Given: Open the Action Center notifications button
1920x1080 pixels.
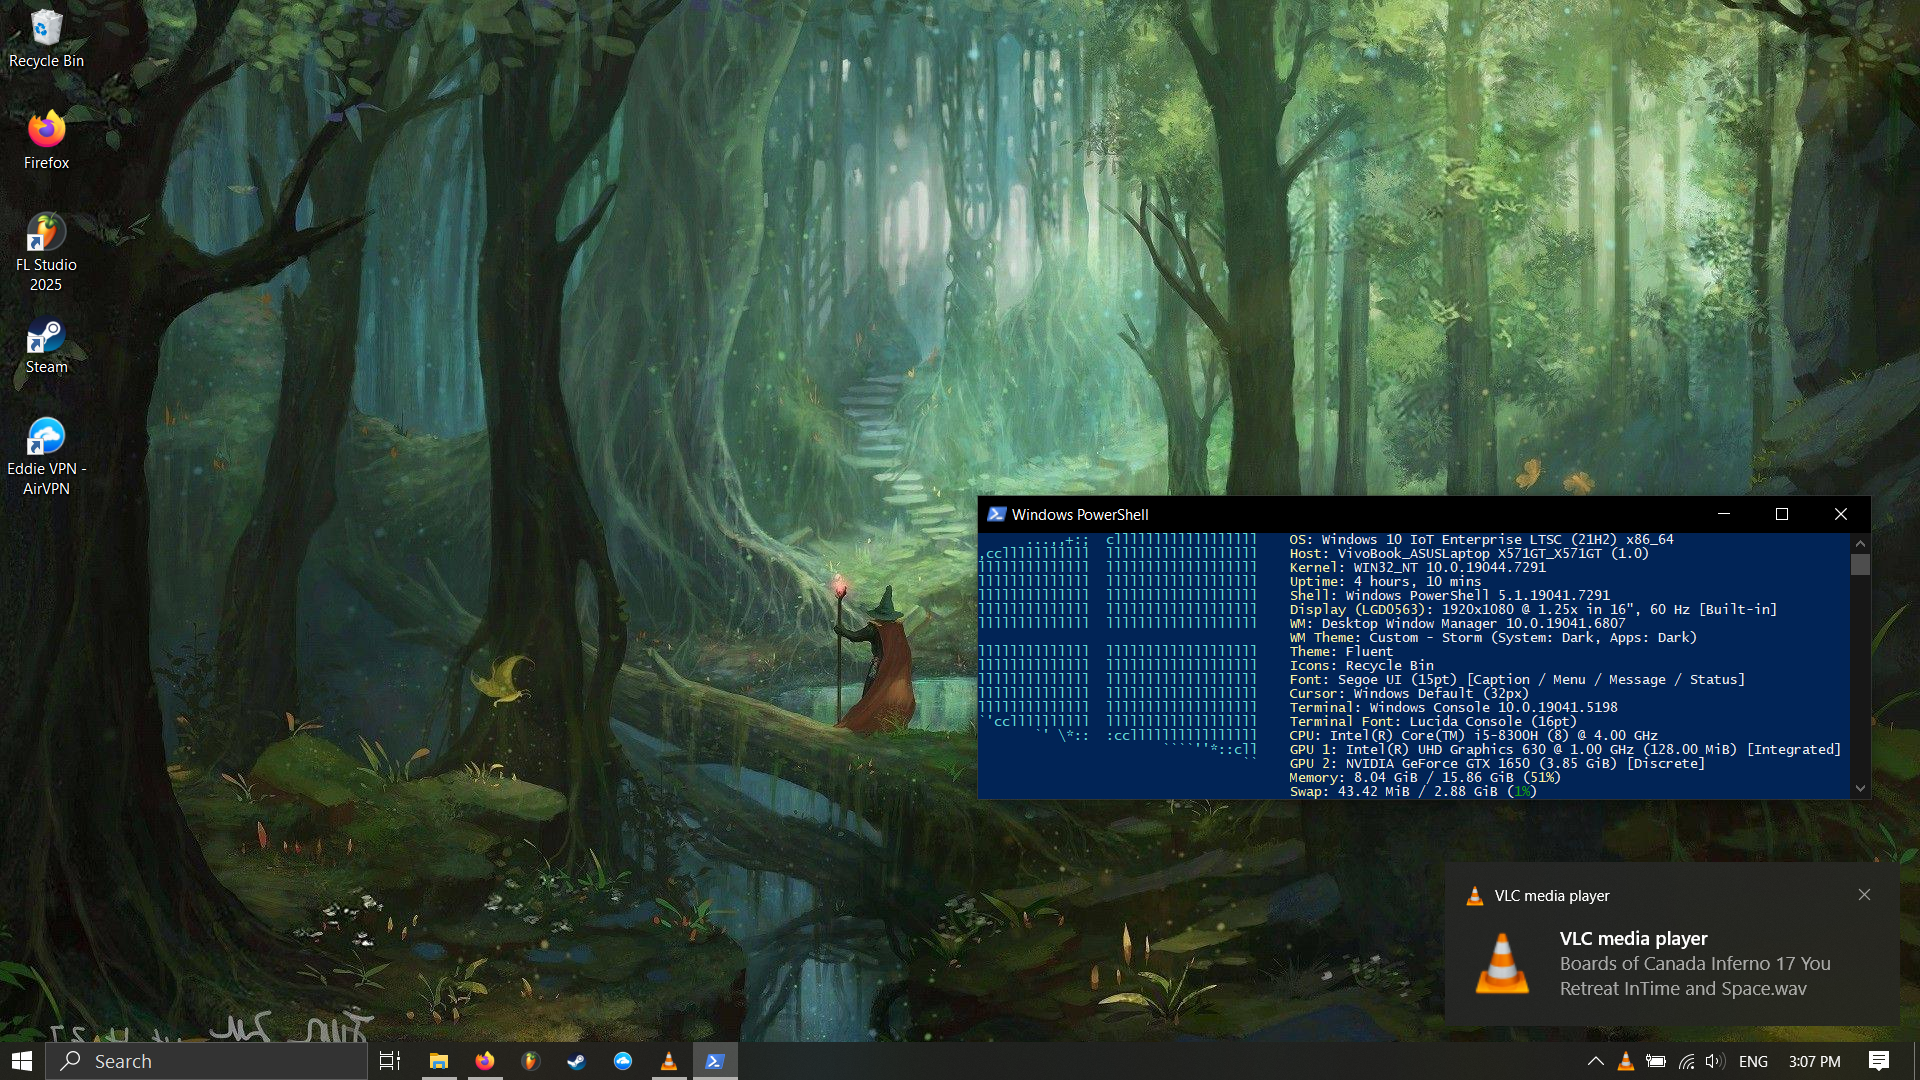Looking at the screenshot, I should click(x=1879, y=1061).
